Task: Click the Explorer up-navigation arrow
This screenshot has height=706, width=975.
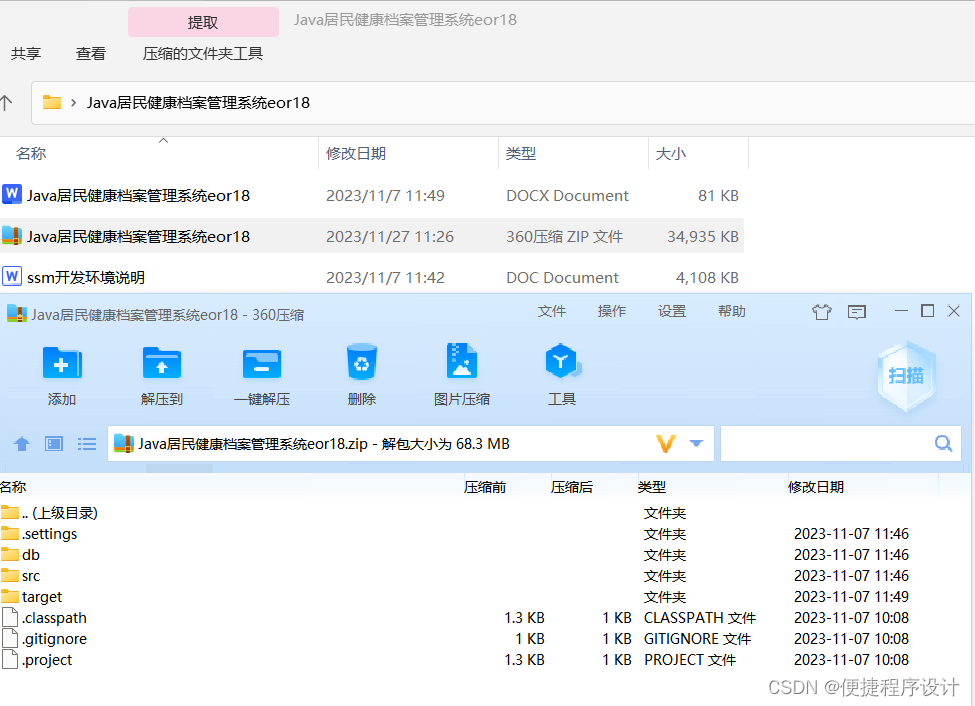Action: [9, 102]
